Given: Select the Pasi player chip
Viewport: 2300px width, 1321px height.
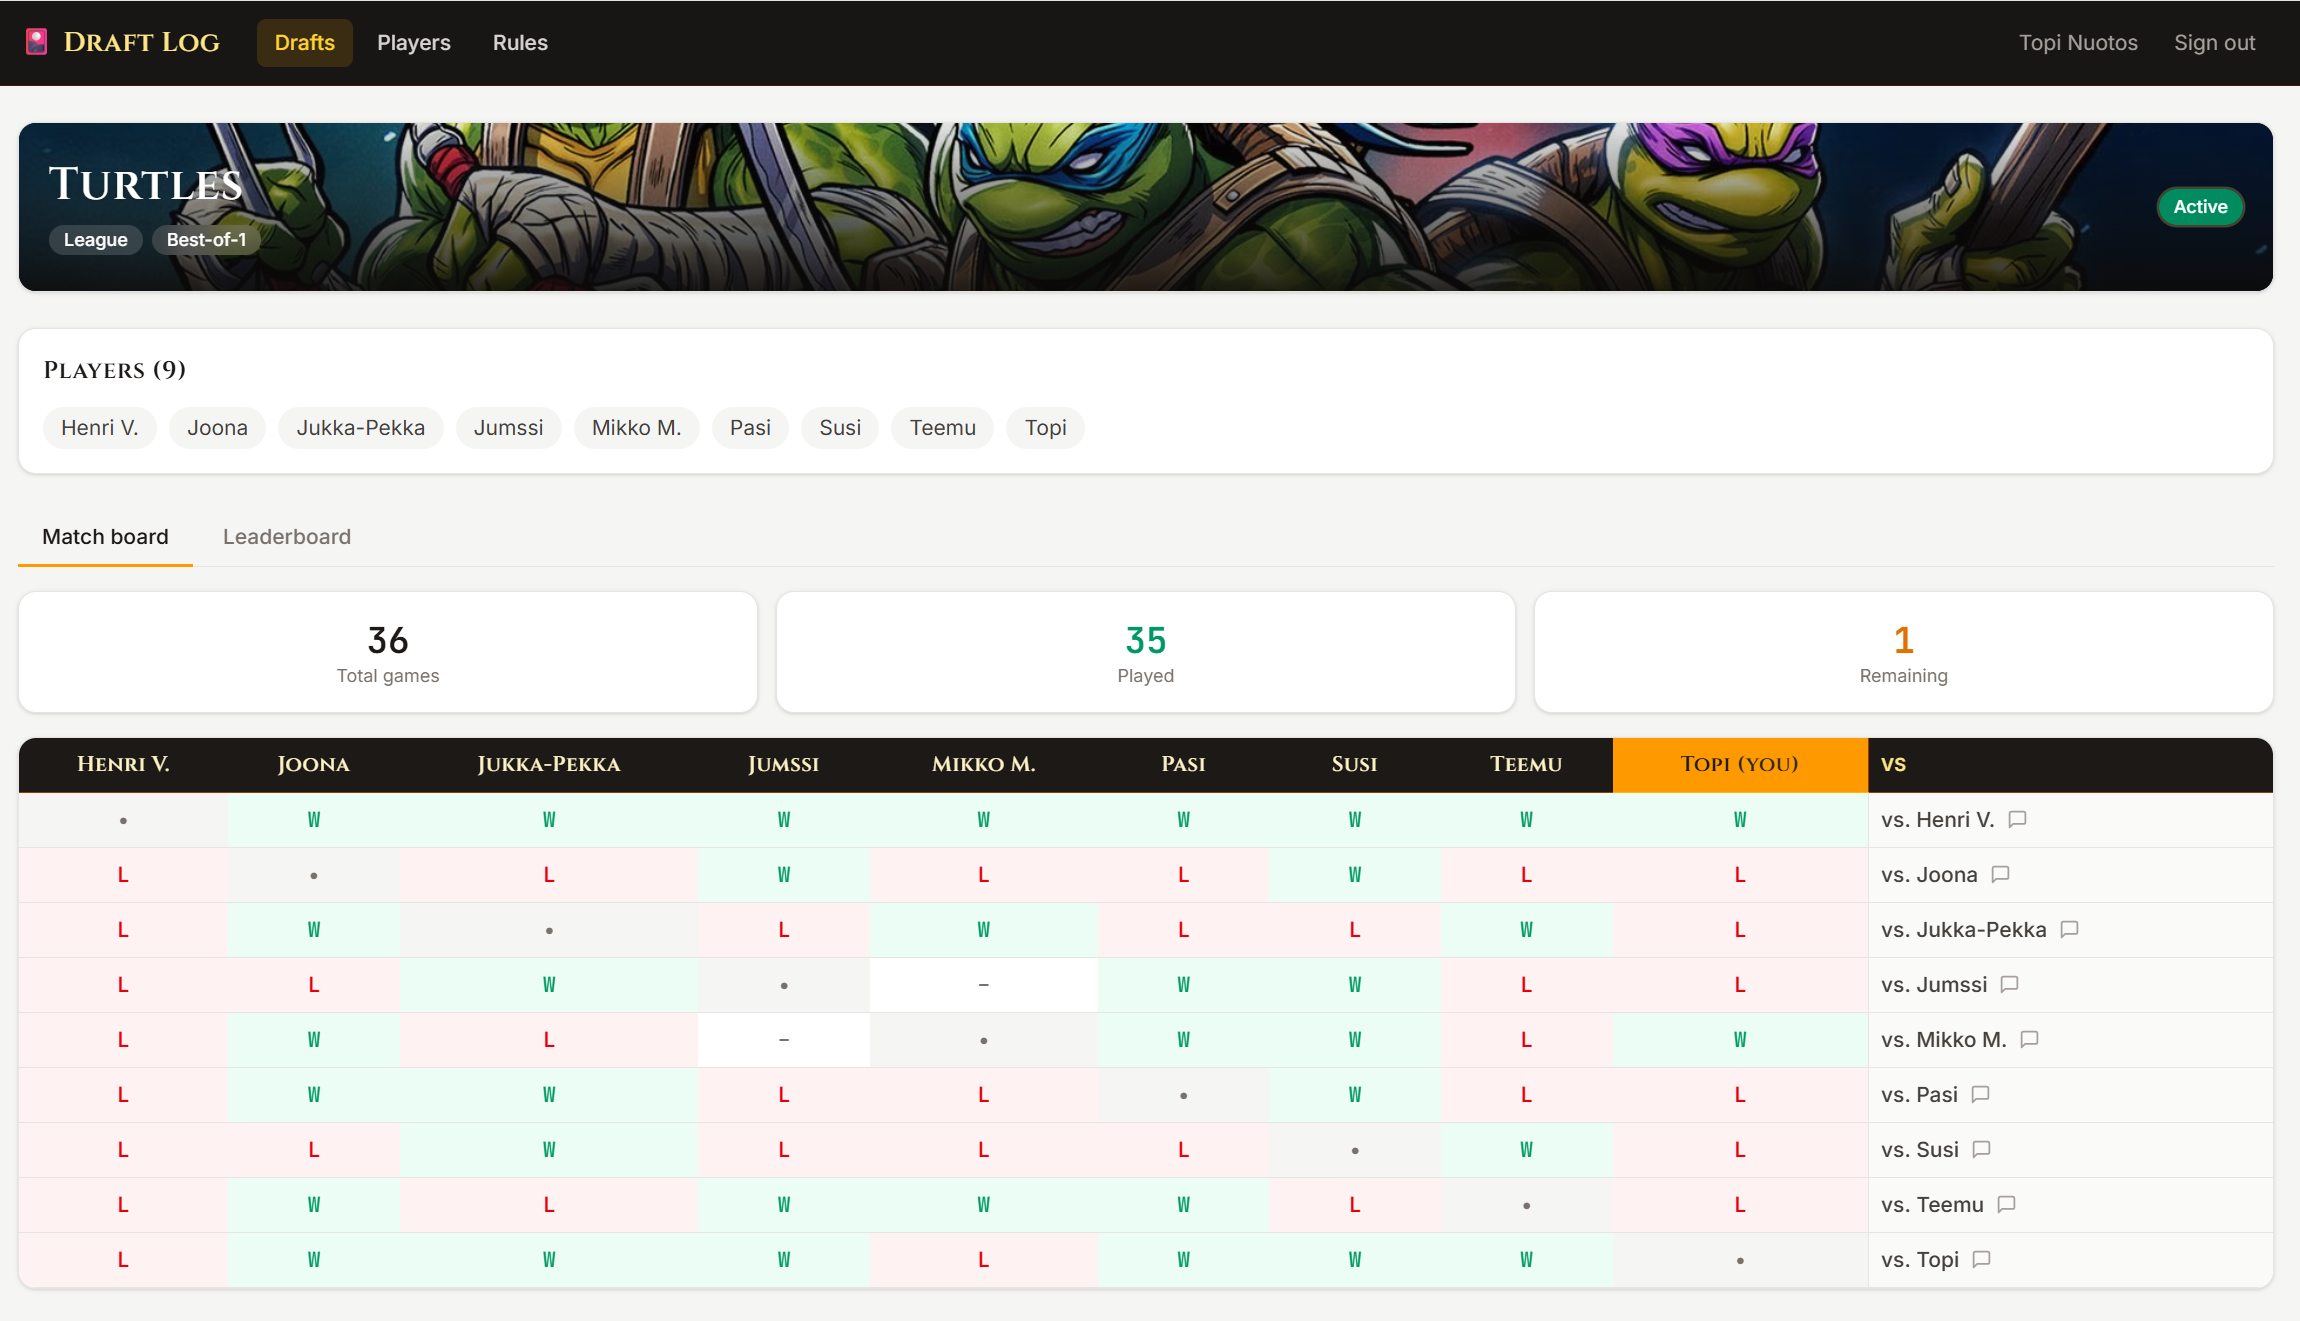Looking at the screenshot, I should [x=750, y=428].
